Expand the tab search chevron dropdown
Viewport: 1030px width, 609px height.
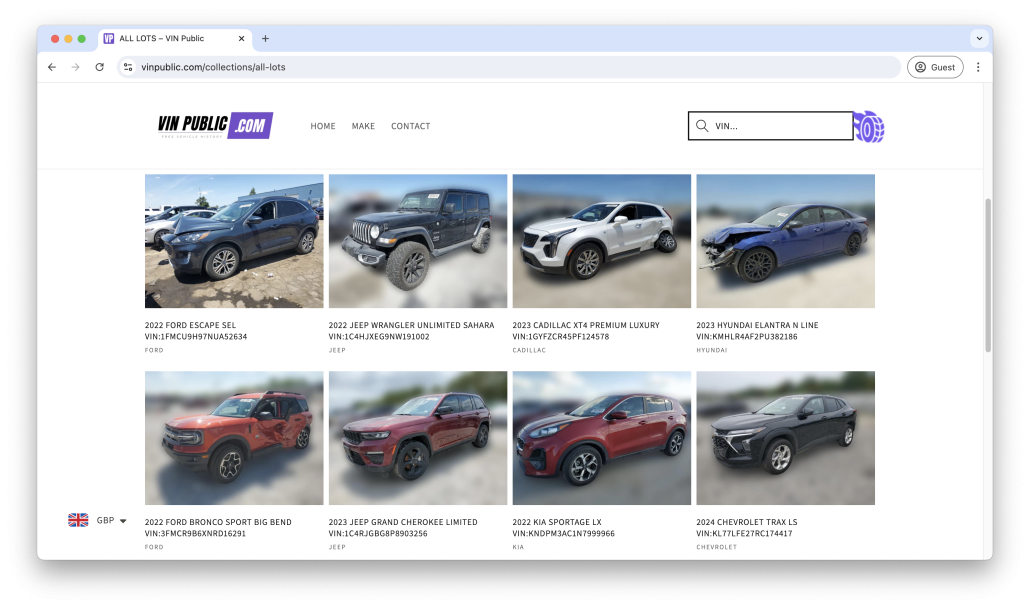(x=978, y=39)
